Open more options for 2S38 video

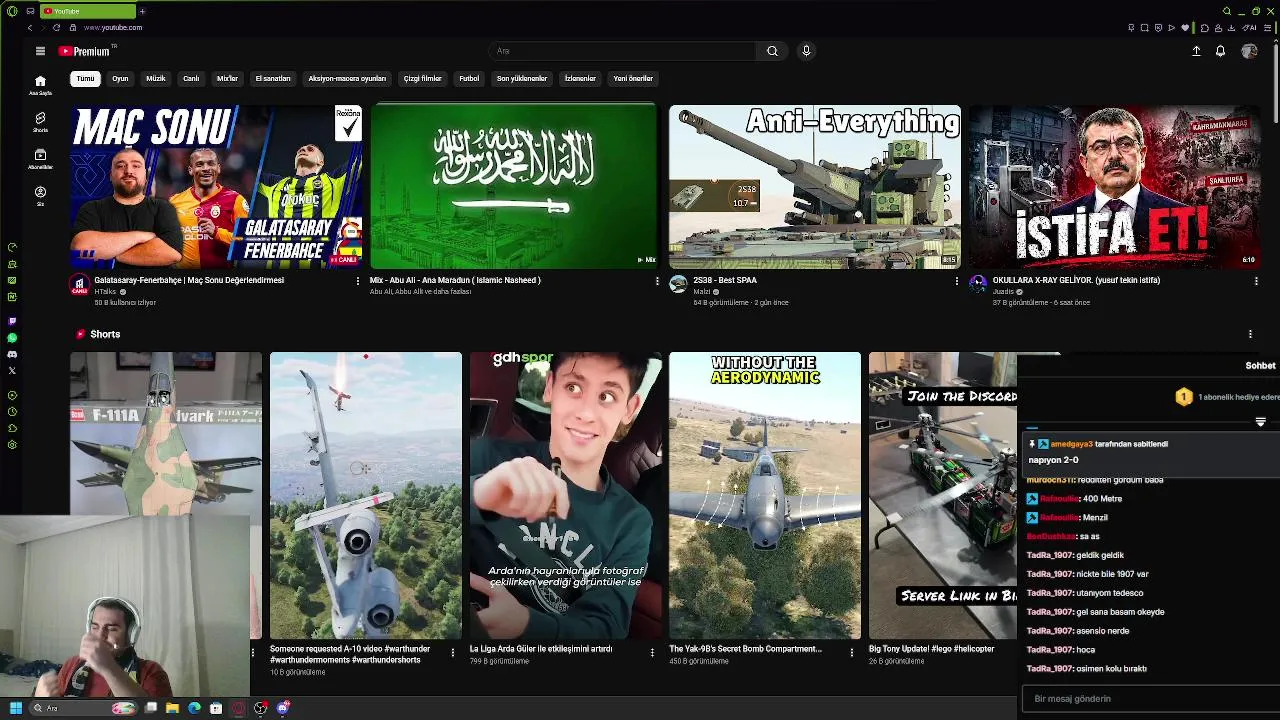pyautogui.click(x=956, y=281)
